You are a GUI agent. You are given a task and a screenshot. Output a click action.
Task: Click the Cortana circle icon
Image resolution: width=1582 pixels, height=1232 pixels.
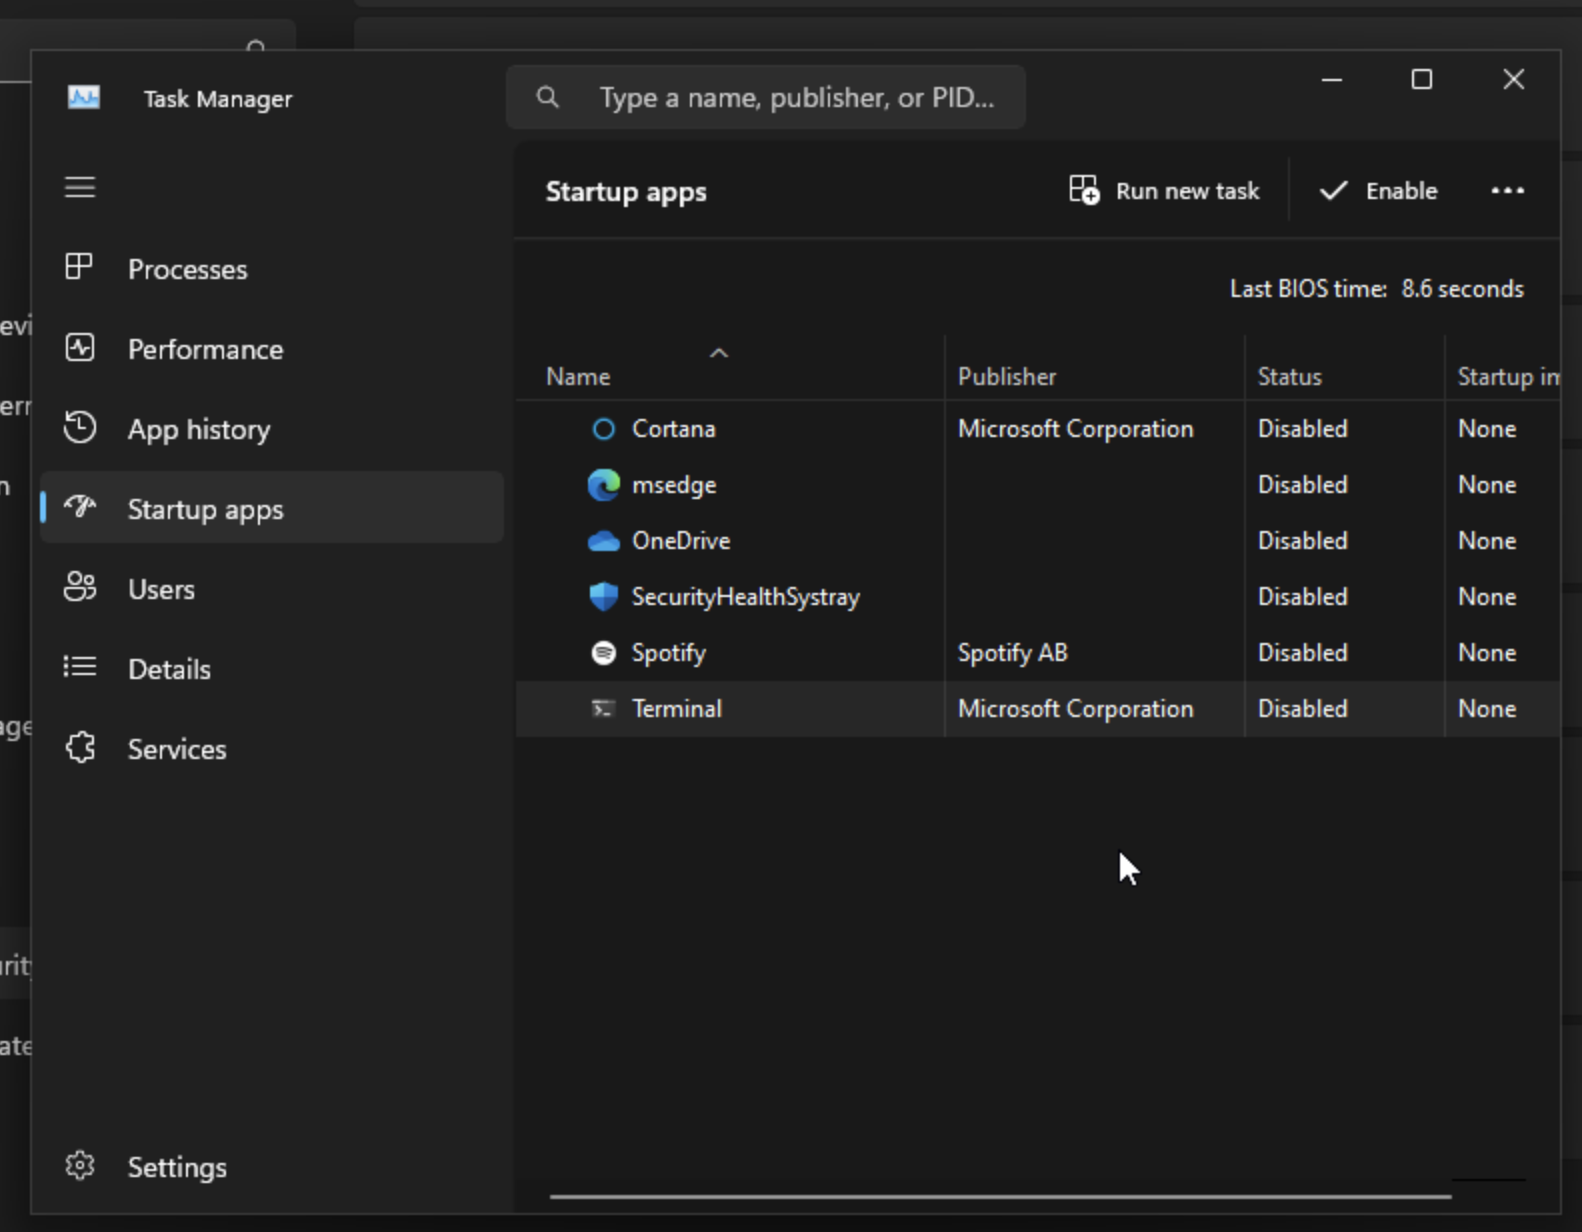[x=603, y=429]
